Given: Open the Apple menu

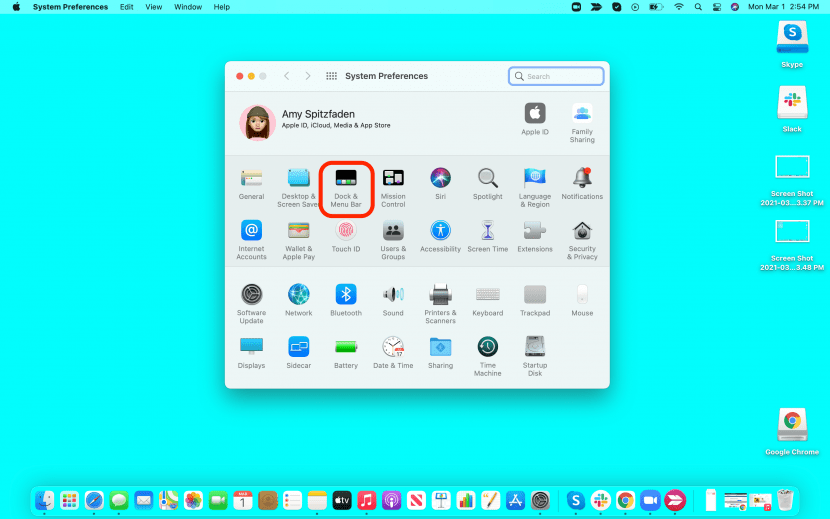Looking at the screenshot, I should (x=16, y=7).
